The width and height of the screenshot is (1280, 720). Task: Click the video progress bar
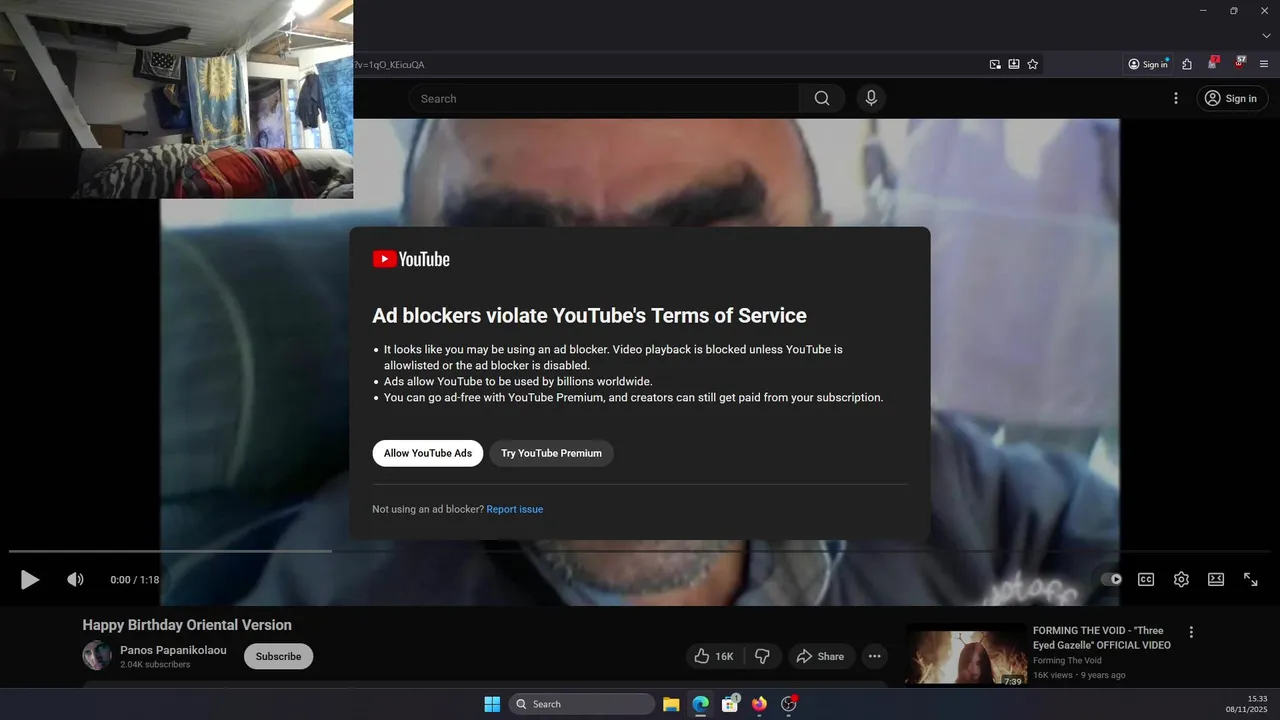640,551
